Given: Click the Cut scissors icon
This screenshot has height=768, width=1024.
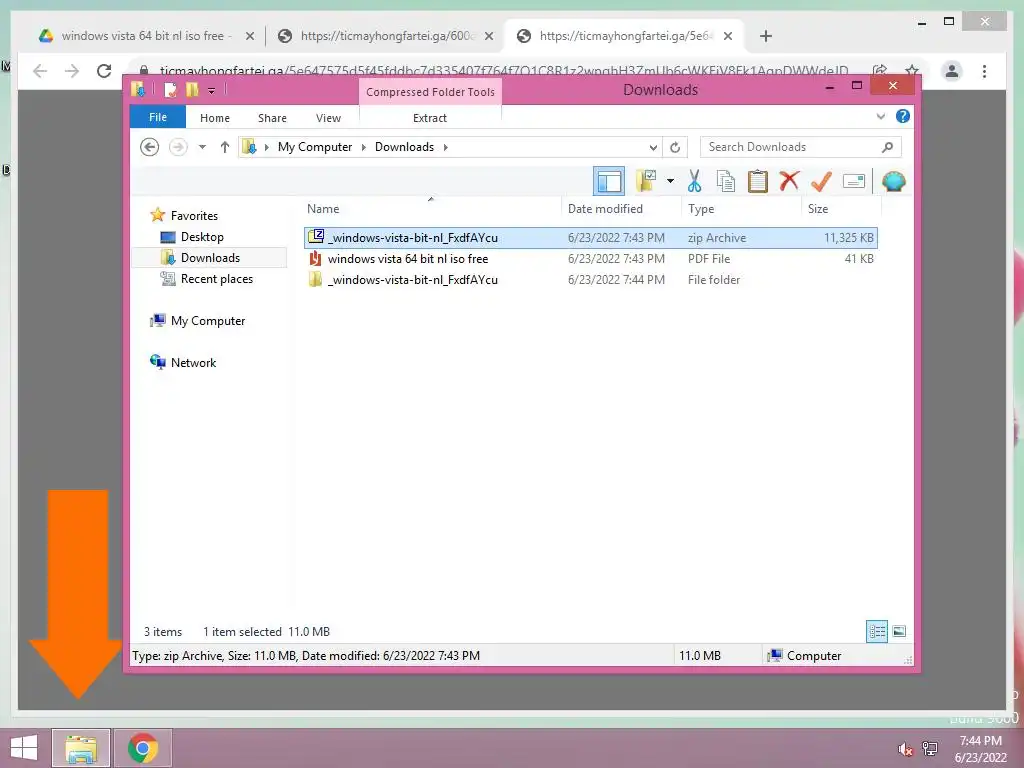Looking at the screenshot, I should (x=694, y=181).
